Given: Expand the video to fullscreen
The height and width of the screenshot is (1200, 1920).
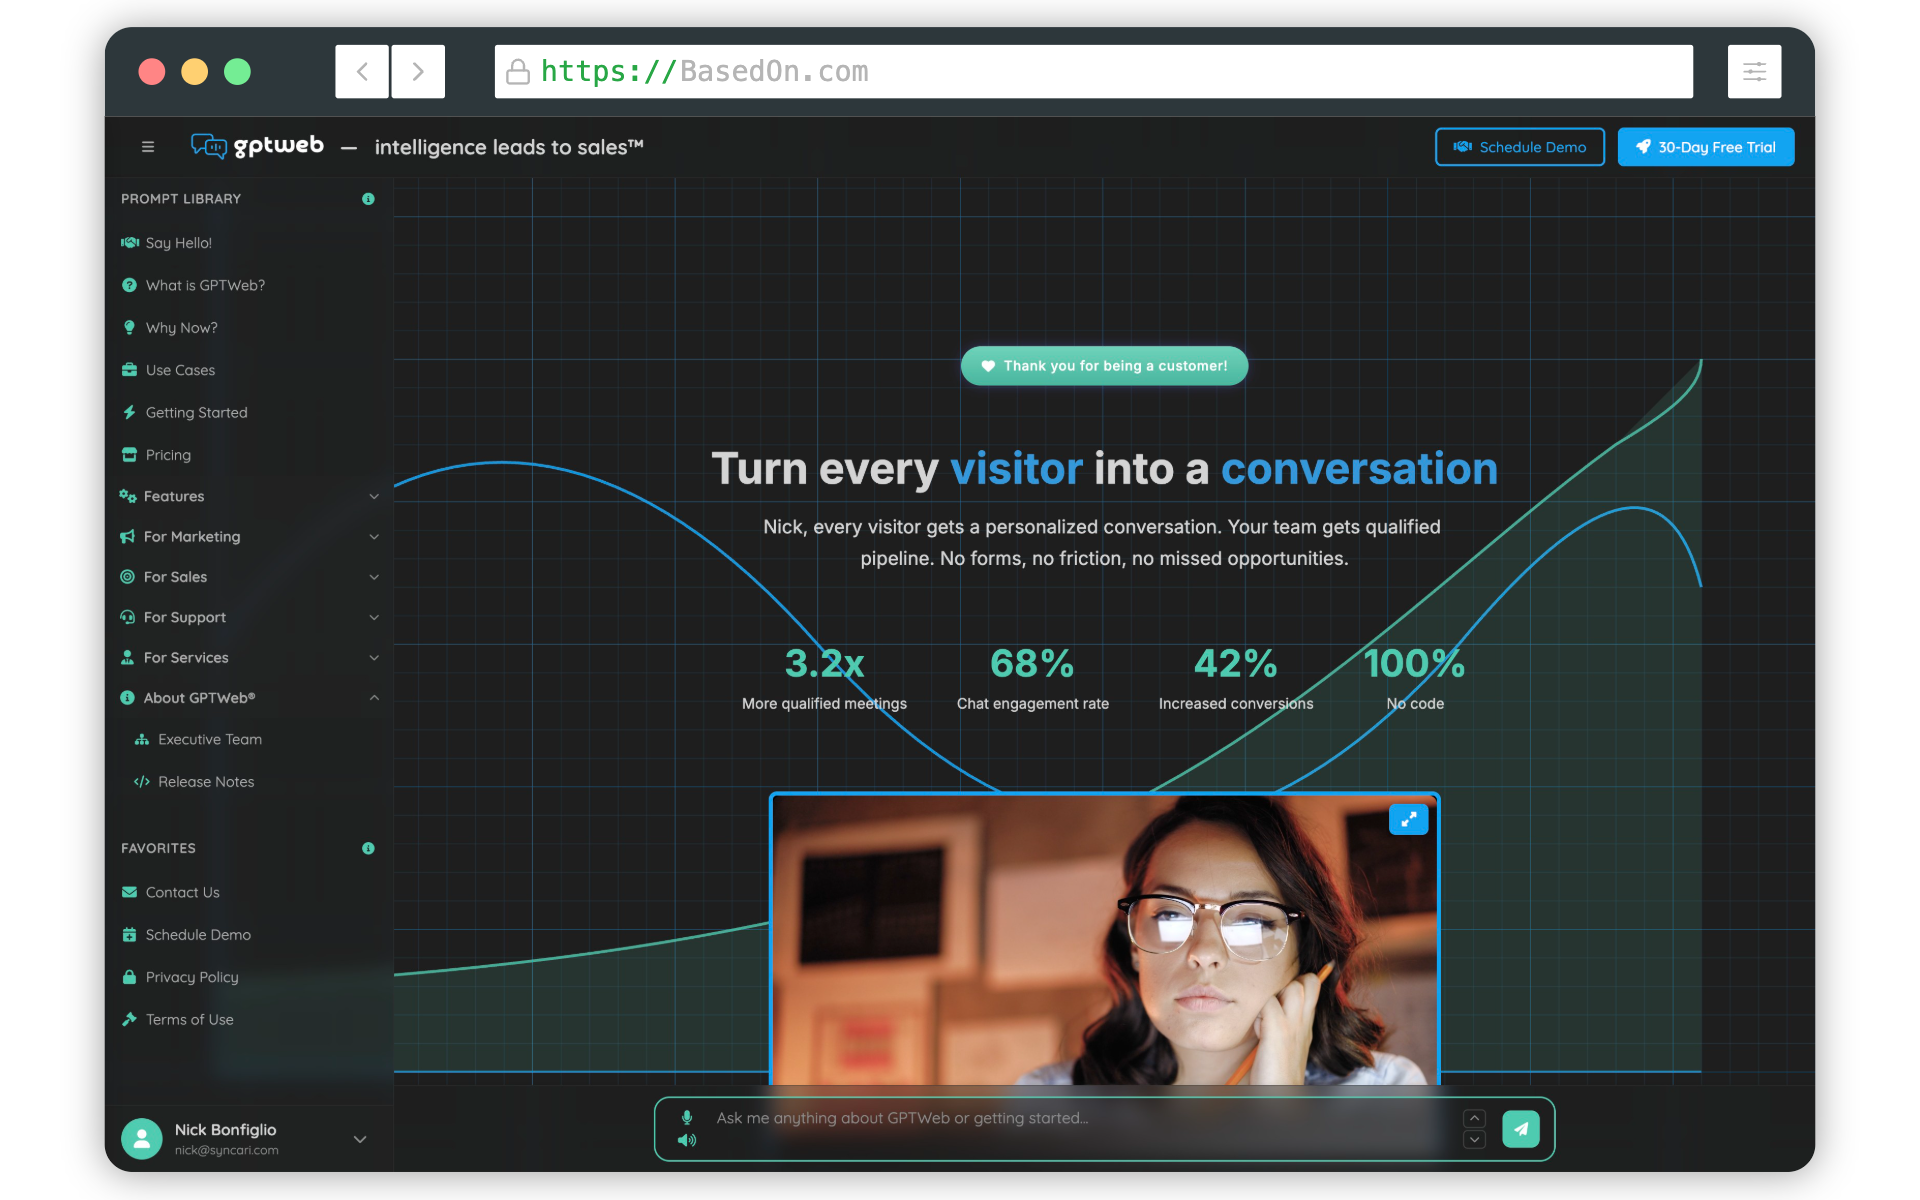Looking at the screenshot, I should (1408, 819).
